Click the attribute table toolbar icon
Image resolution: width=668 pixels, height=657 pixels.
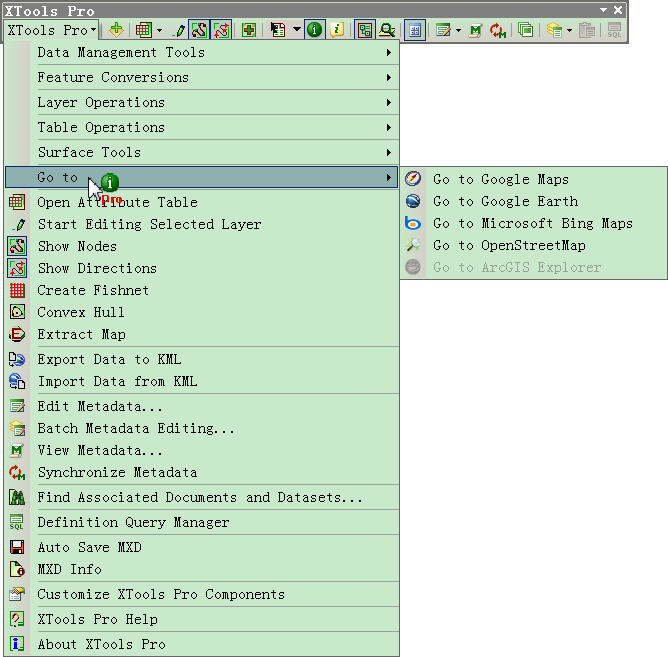pyautogui.click(x=144, y=30)
